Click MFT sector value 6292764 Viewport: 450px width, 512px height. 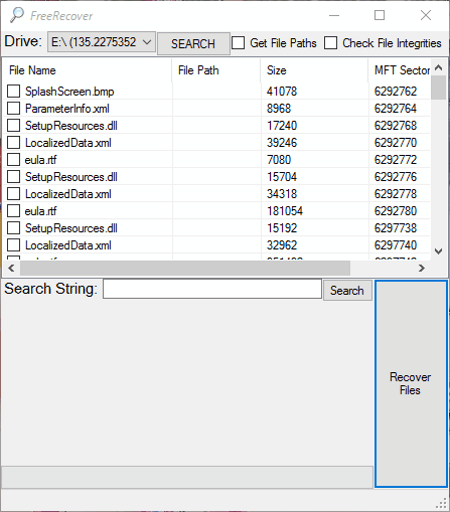[x=395, y=108]
